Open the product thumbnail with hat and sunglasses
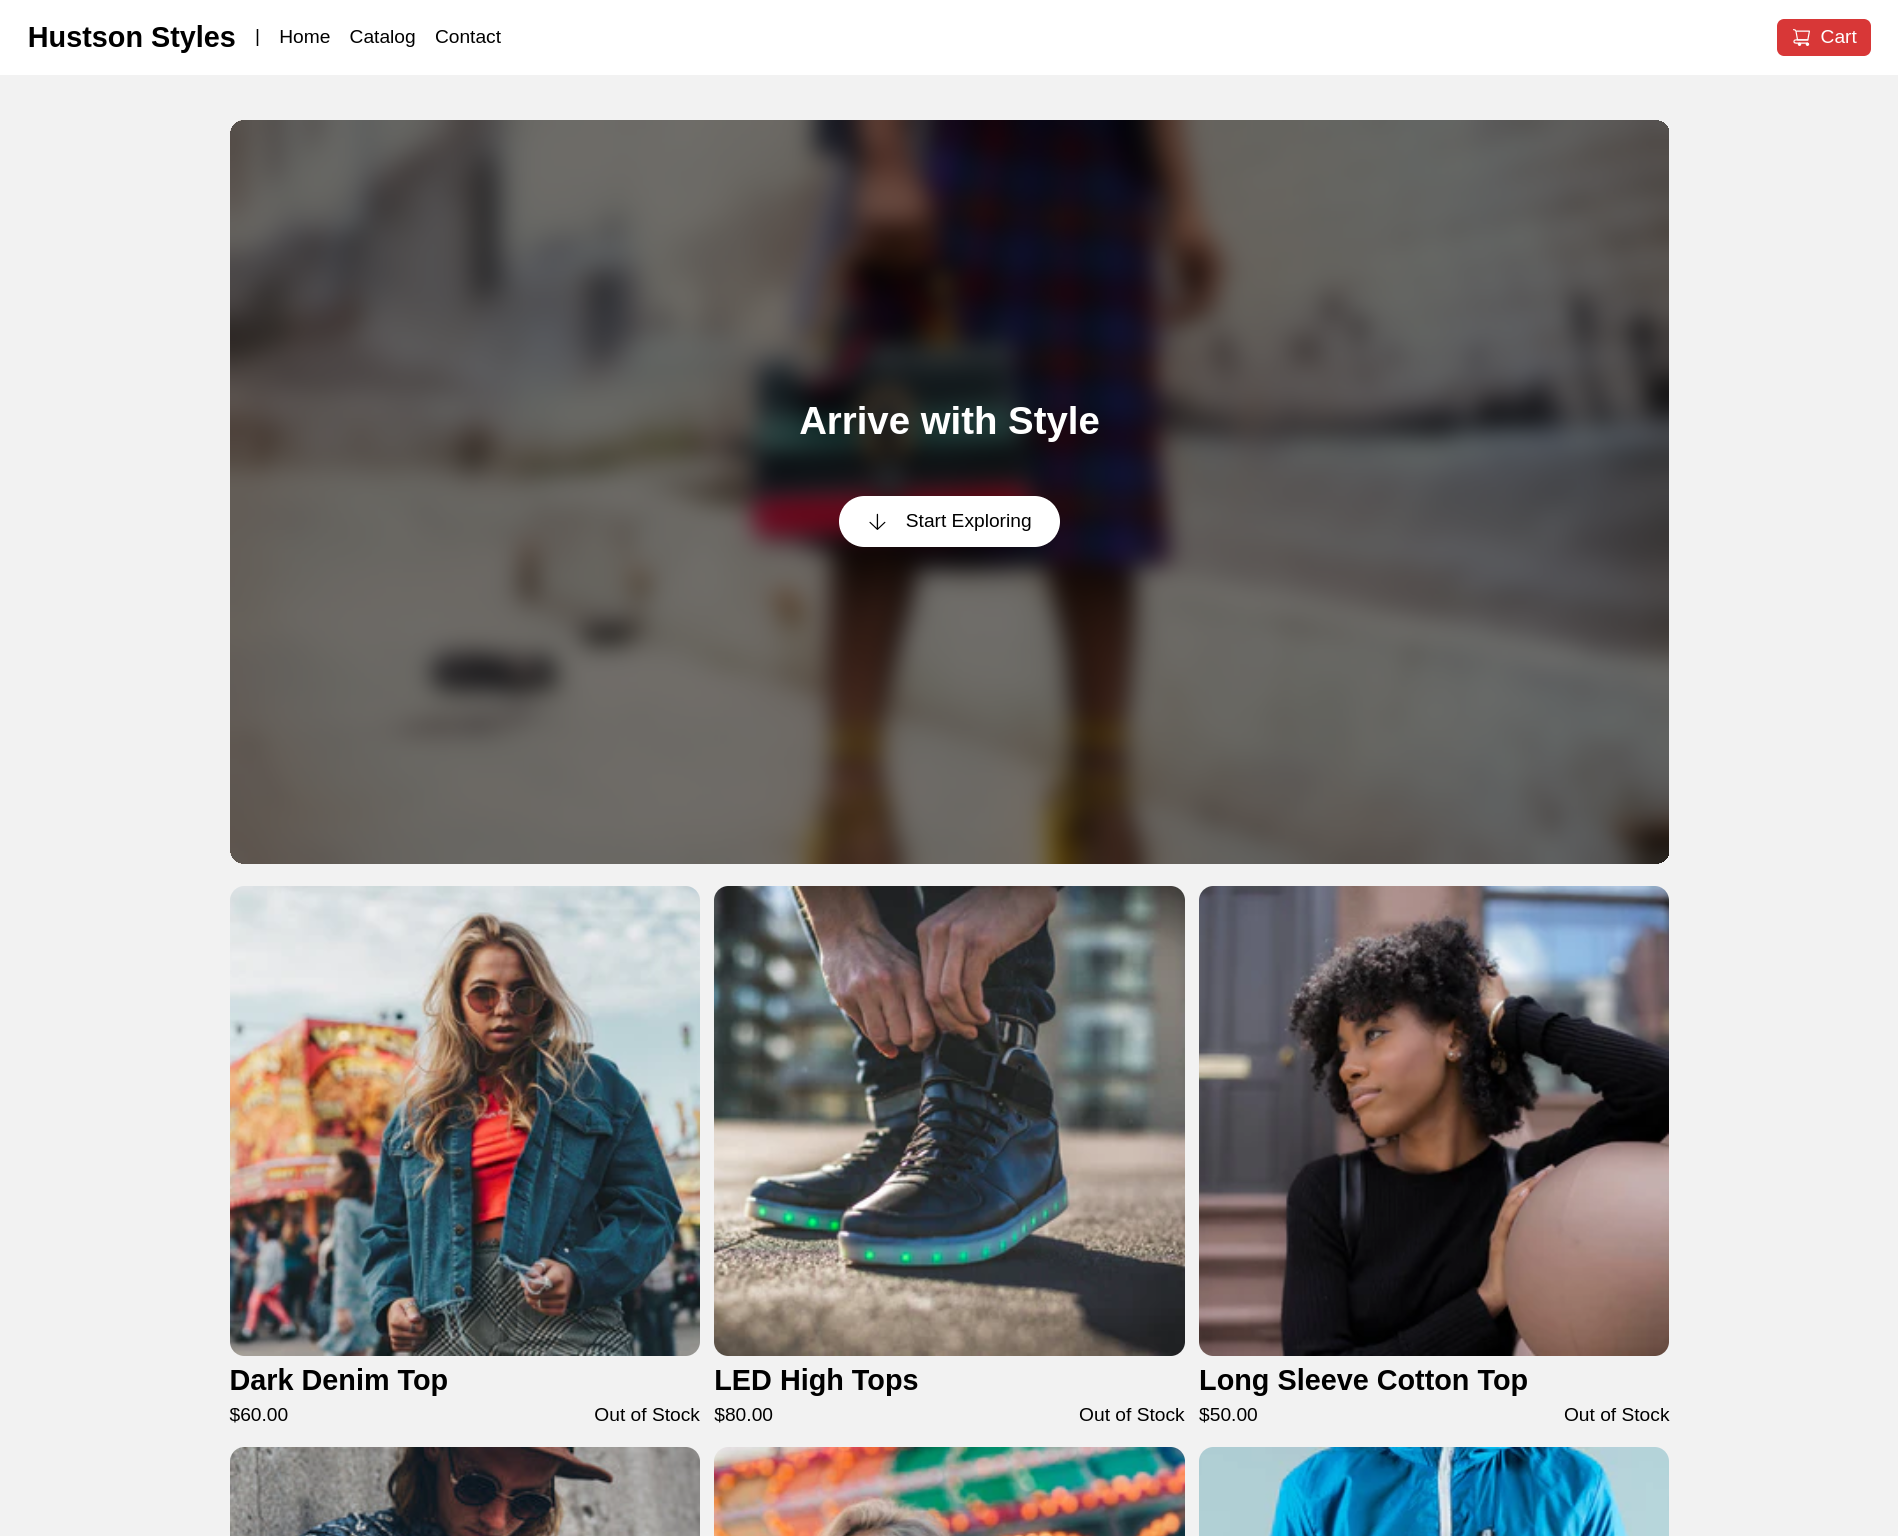This screenshot has height=1536, width=1898. point(465,1491)
